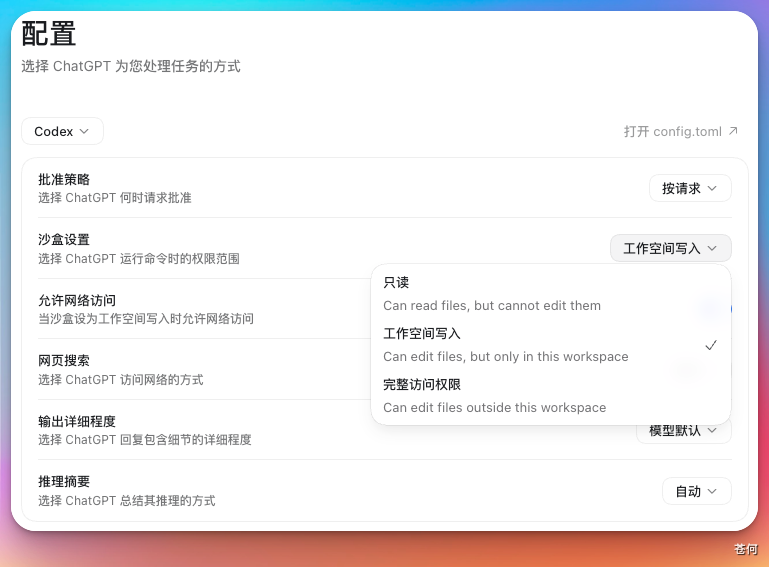769x567 pixels.
Task: Click the chevron in the 按请求 dropdown
Action: point(713,188)
